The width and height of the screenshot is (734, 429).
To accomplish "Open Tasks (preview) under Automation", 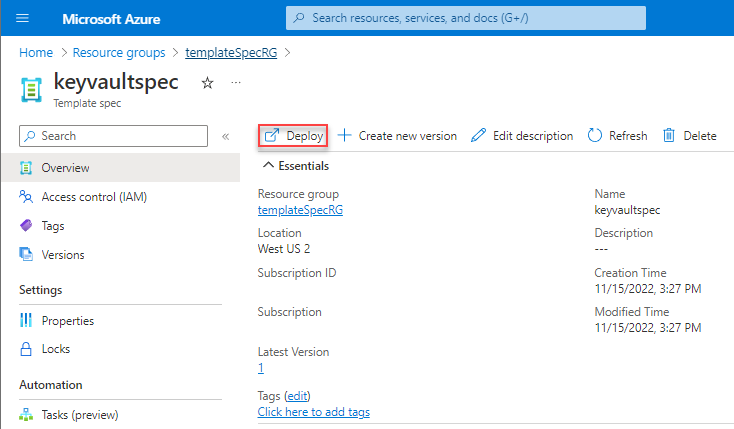I will point(79,415).
